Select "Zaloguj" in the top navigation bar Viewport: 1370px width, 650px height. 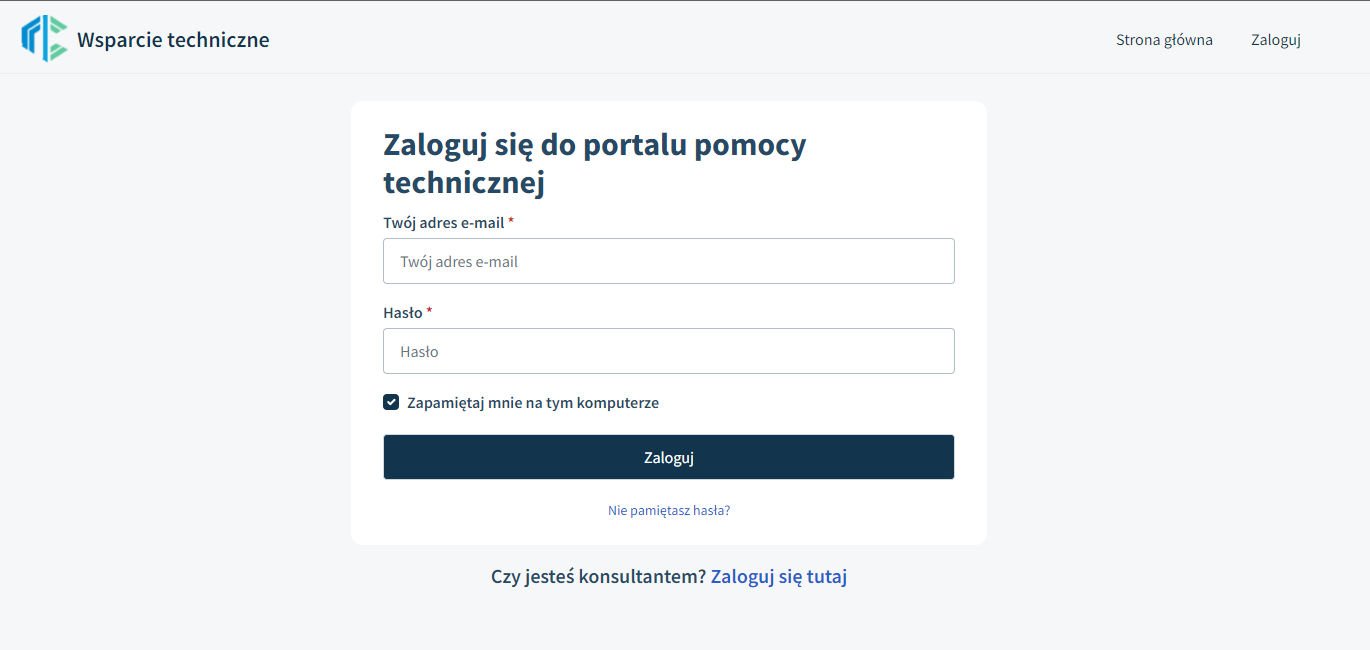(x=1276, y=40)
